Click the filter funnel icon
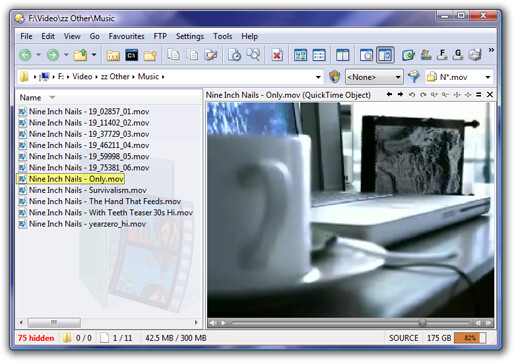This screenshot has width=514, height=362. 414,77
